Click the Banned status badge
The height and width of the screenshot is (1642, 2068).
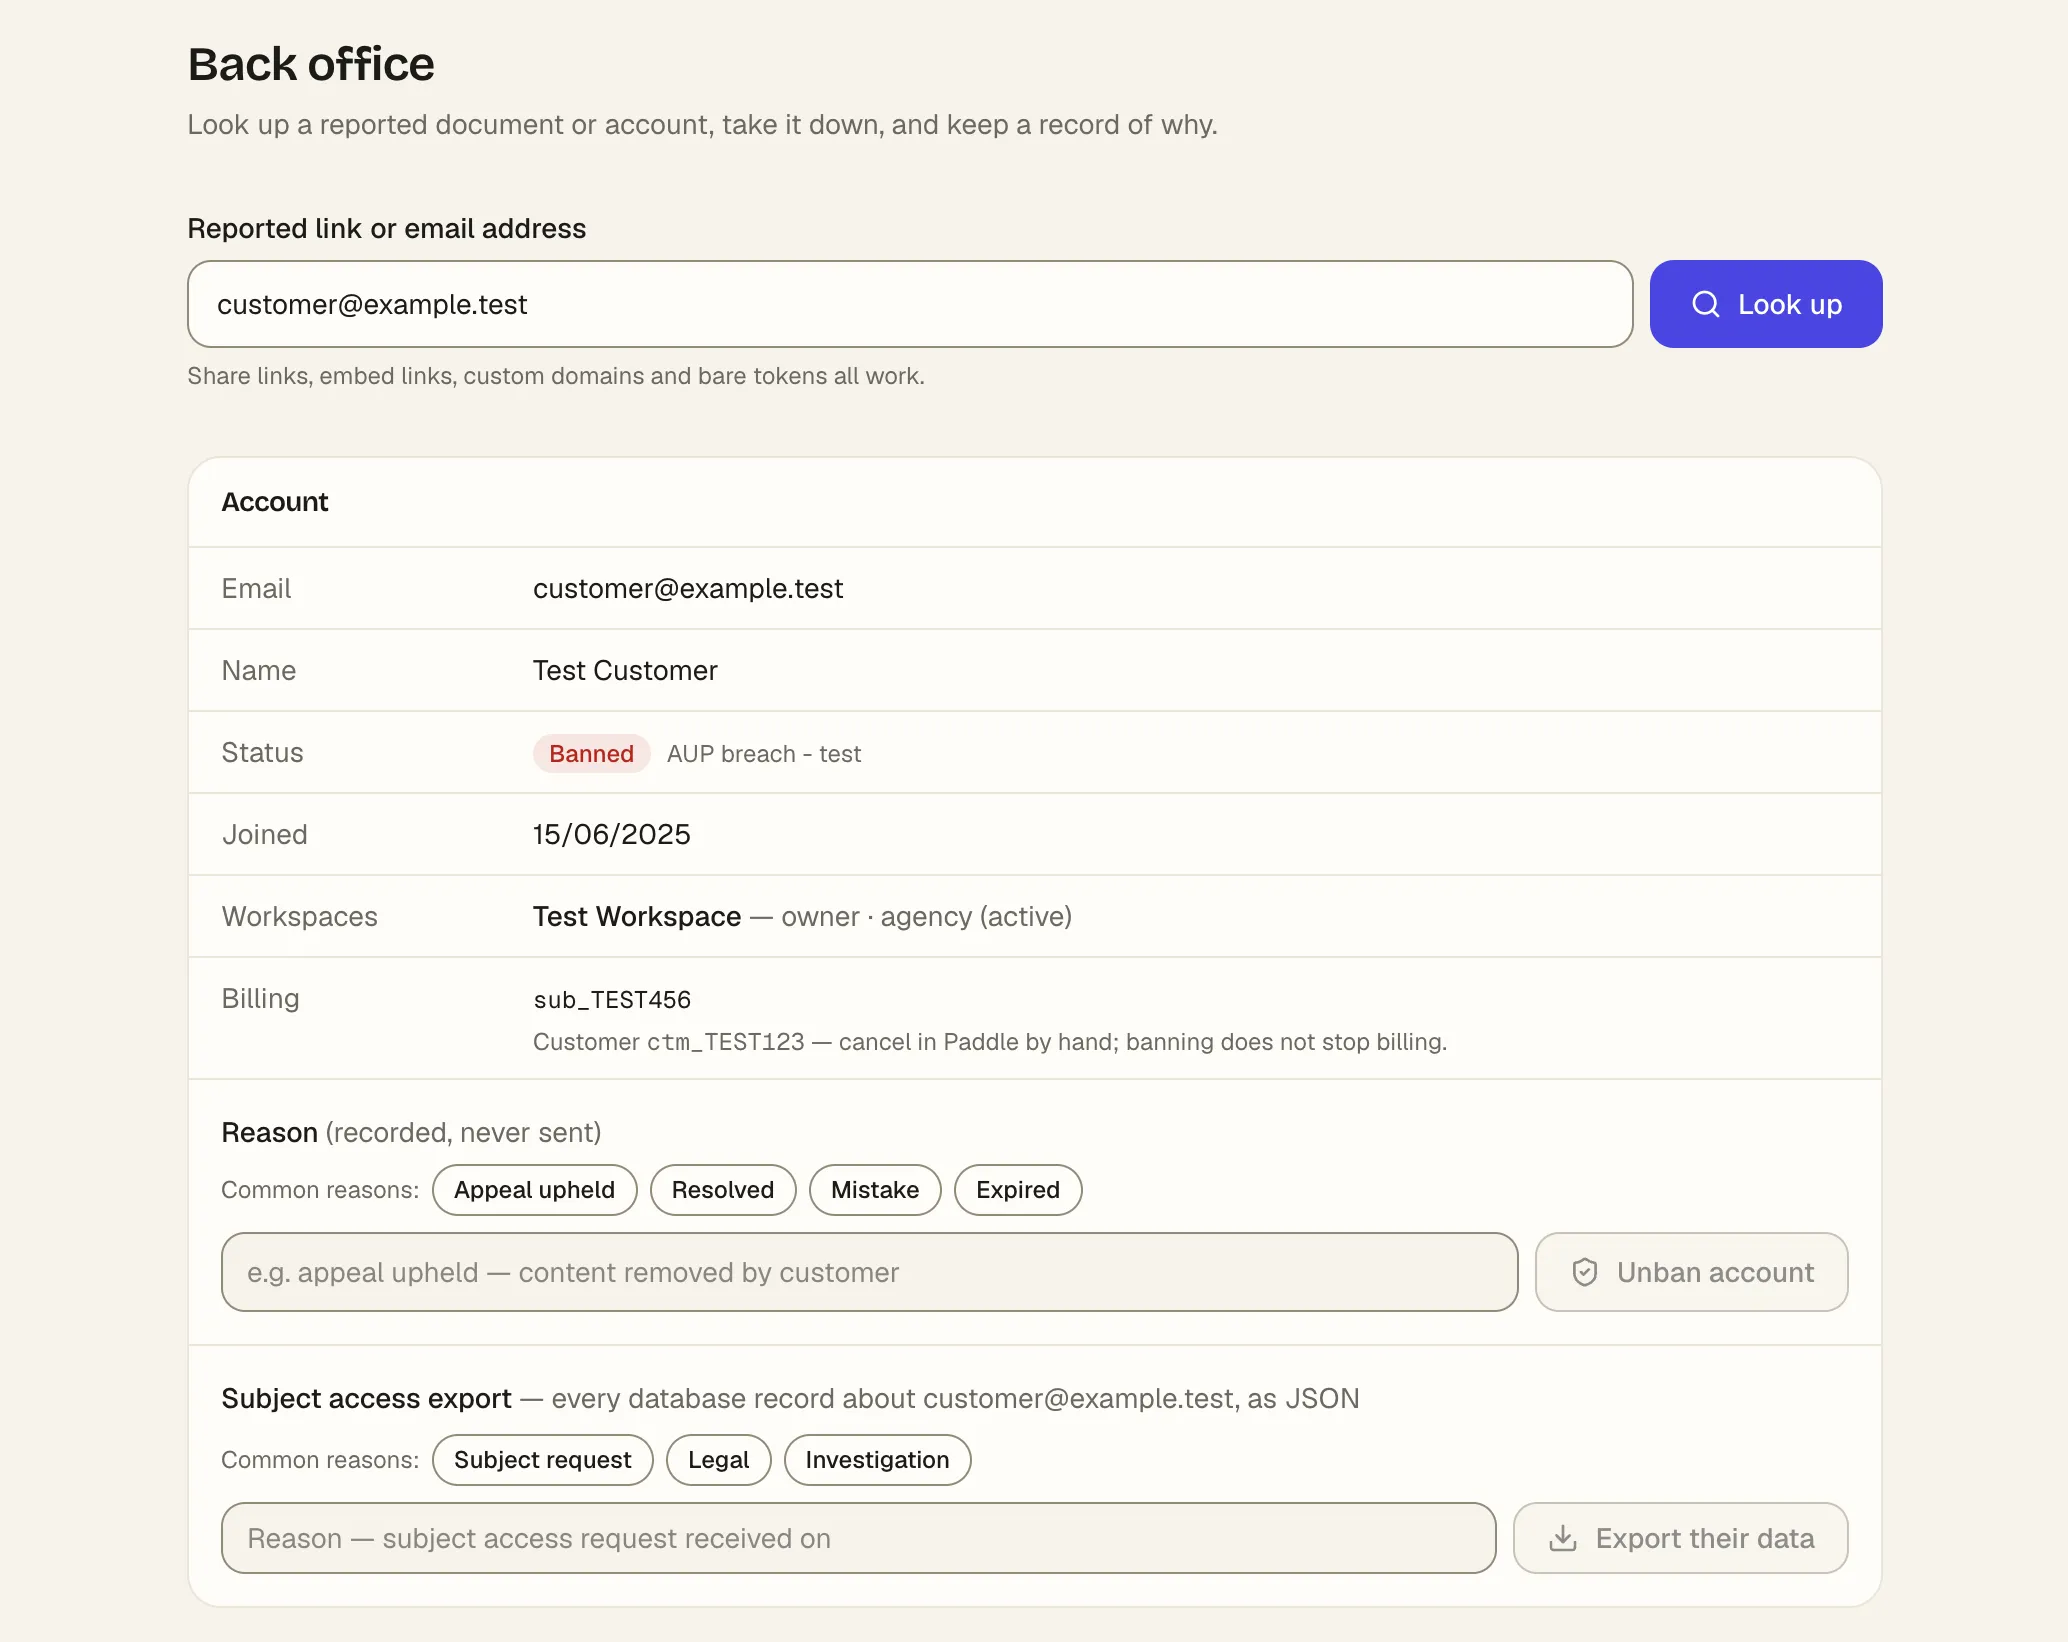tap(592, 754)
